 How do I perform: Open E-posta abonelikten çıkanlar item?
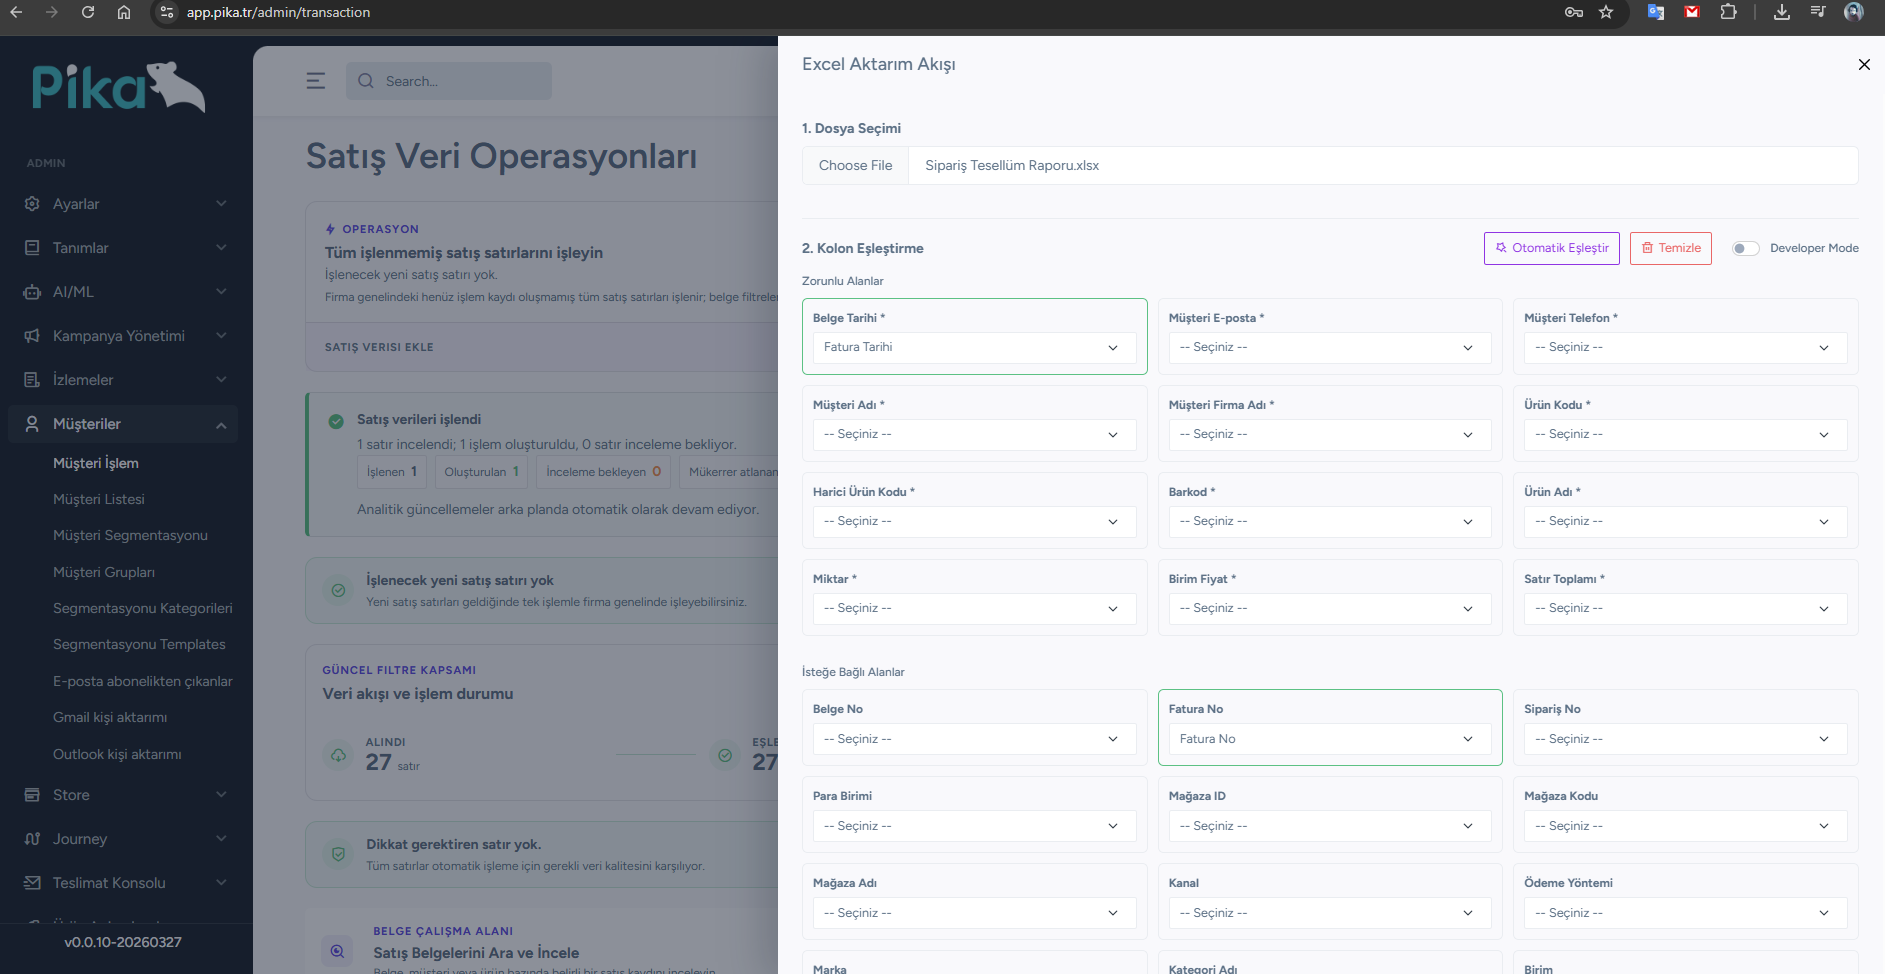143,681
